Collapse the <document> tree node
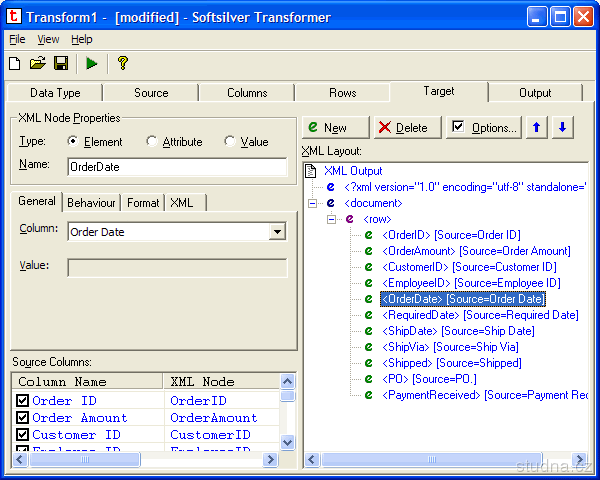Image resolution: width=600 pixels, height=480 pixels. 313,203
